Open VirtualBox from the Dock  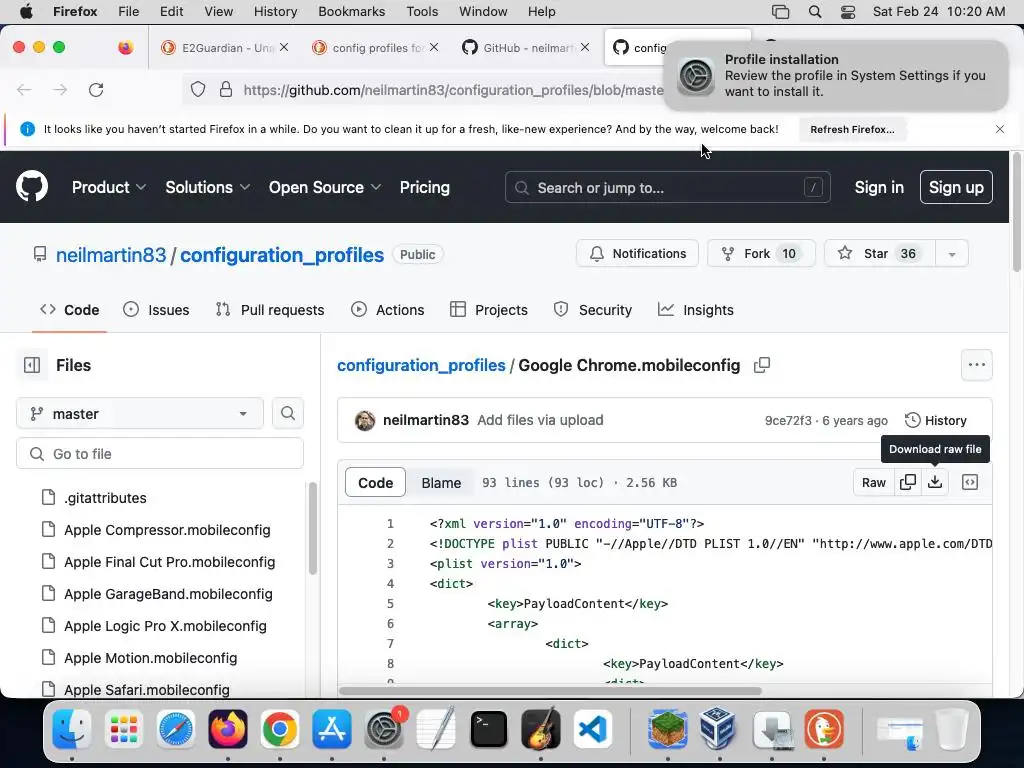[x=720, y=729]
